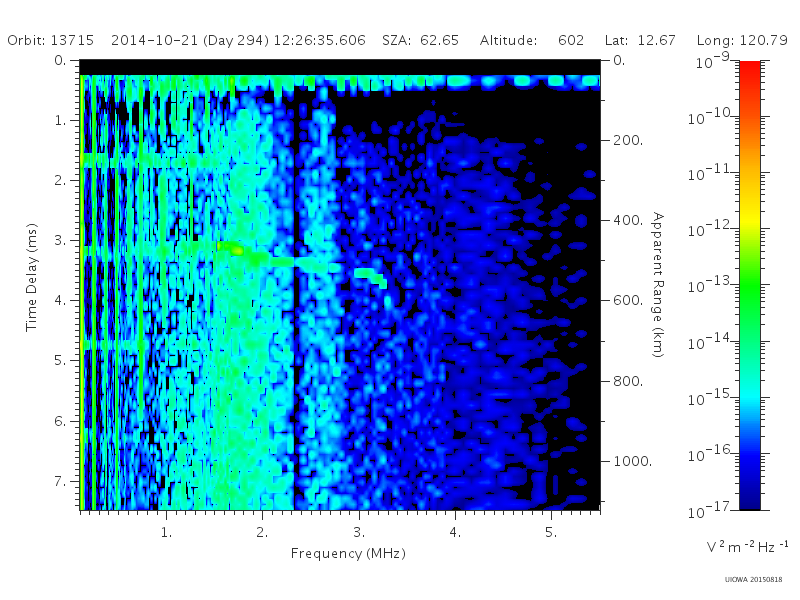Click the bright green echo trace near 1.7 MHz
The image size is (800, 600).
click(x=231, y=248)
